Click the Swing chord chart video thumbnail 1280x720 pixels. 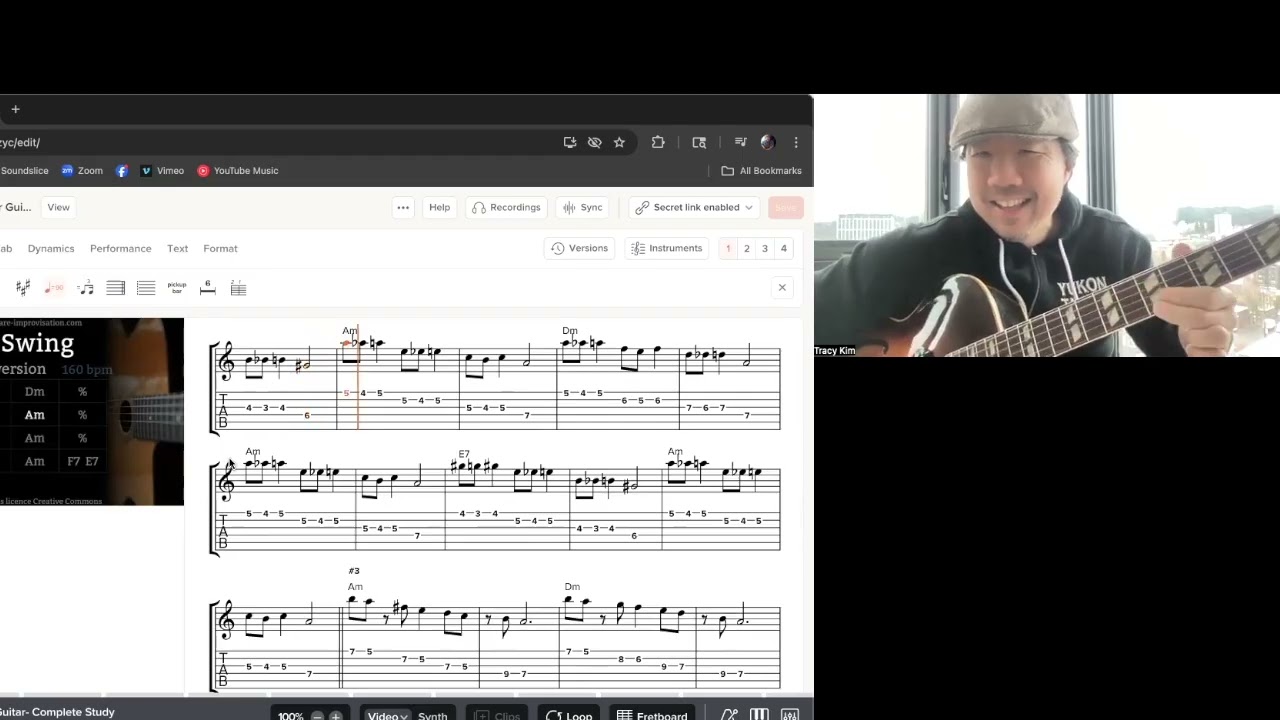[x=92, y=411]
